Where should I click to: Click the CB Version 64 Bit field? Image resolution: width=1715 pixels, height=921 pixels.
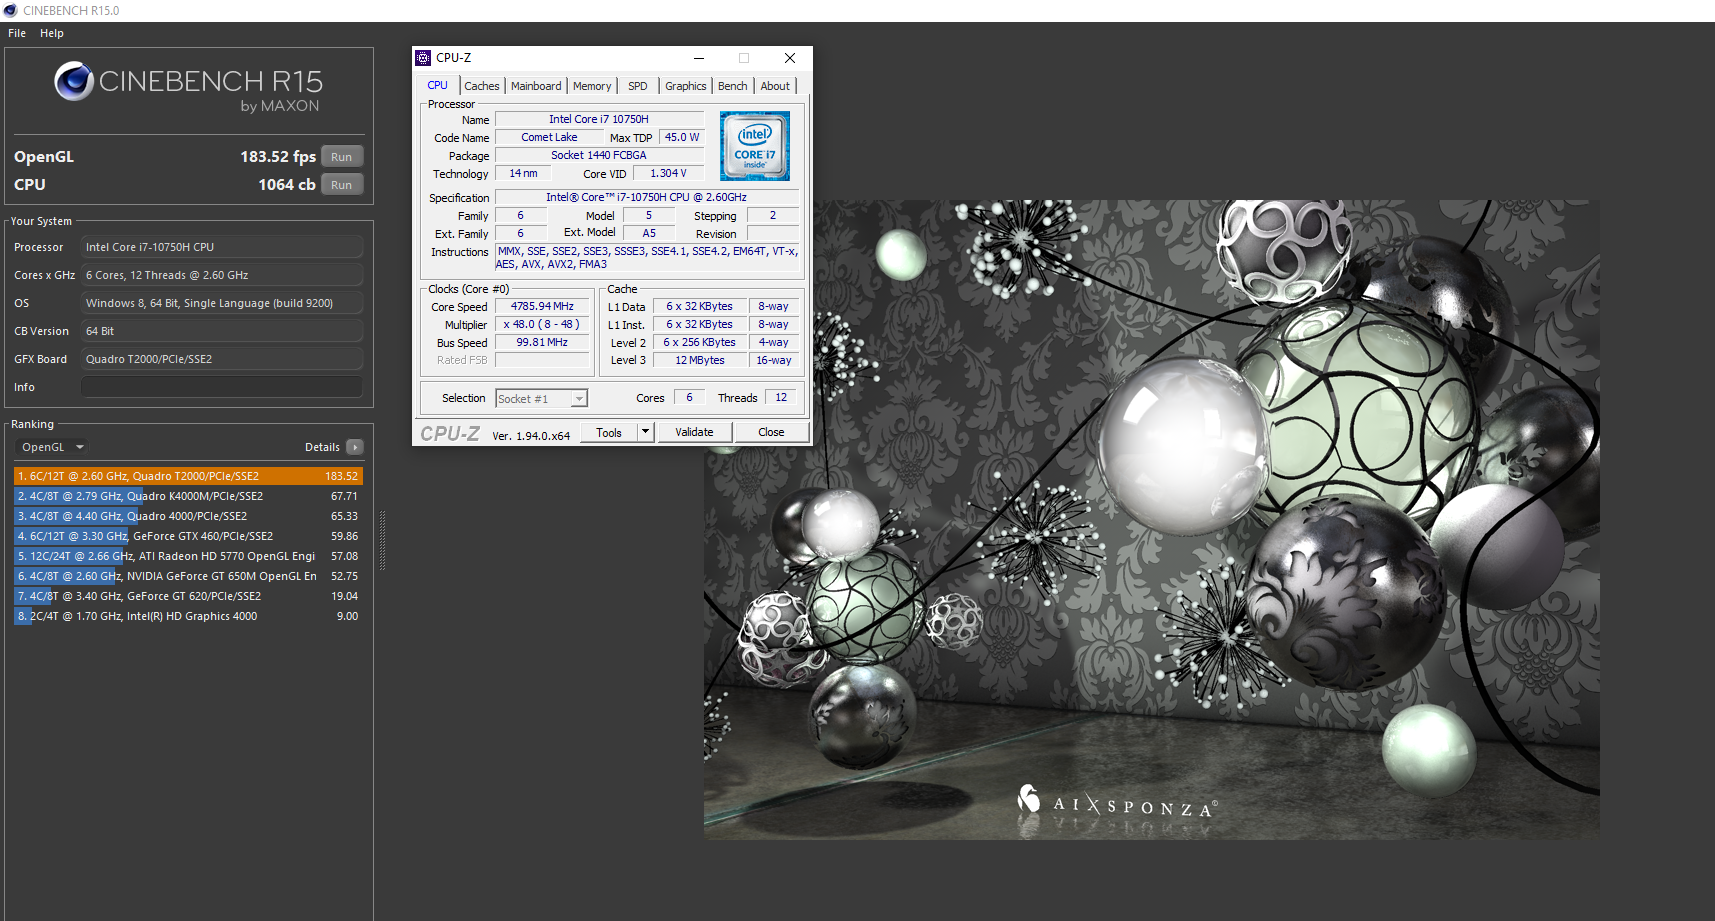point(222,331)
